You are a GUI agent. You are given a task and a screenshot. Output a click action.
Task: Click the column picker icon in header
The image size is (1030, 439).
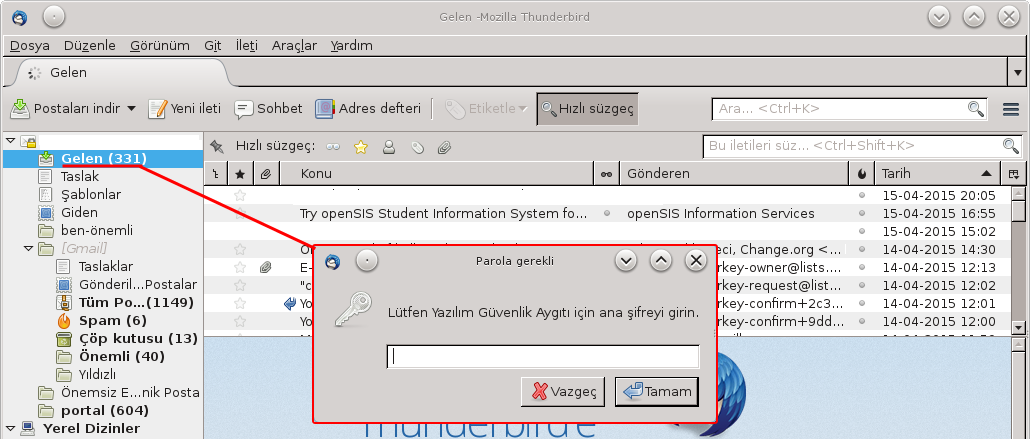pyautogui.click(x=1015, y=174)
